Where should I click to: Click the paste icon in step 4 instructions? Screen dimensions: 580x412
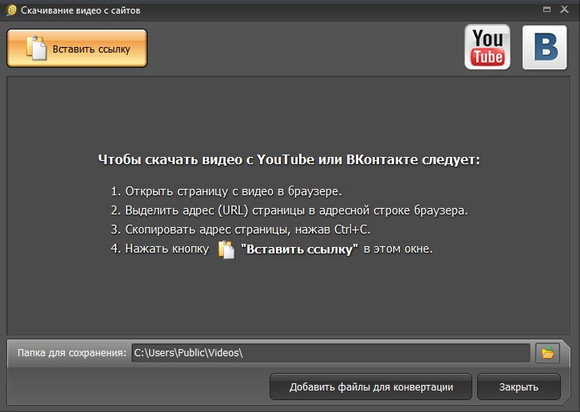(226, 250)
